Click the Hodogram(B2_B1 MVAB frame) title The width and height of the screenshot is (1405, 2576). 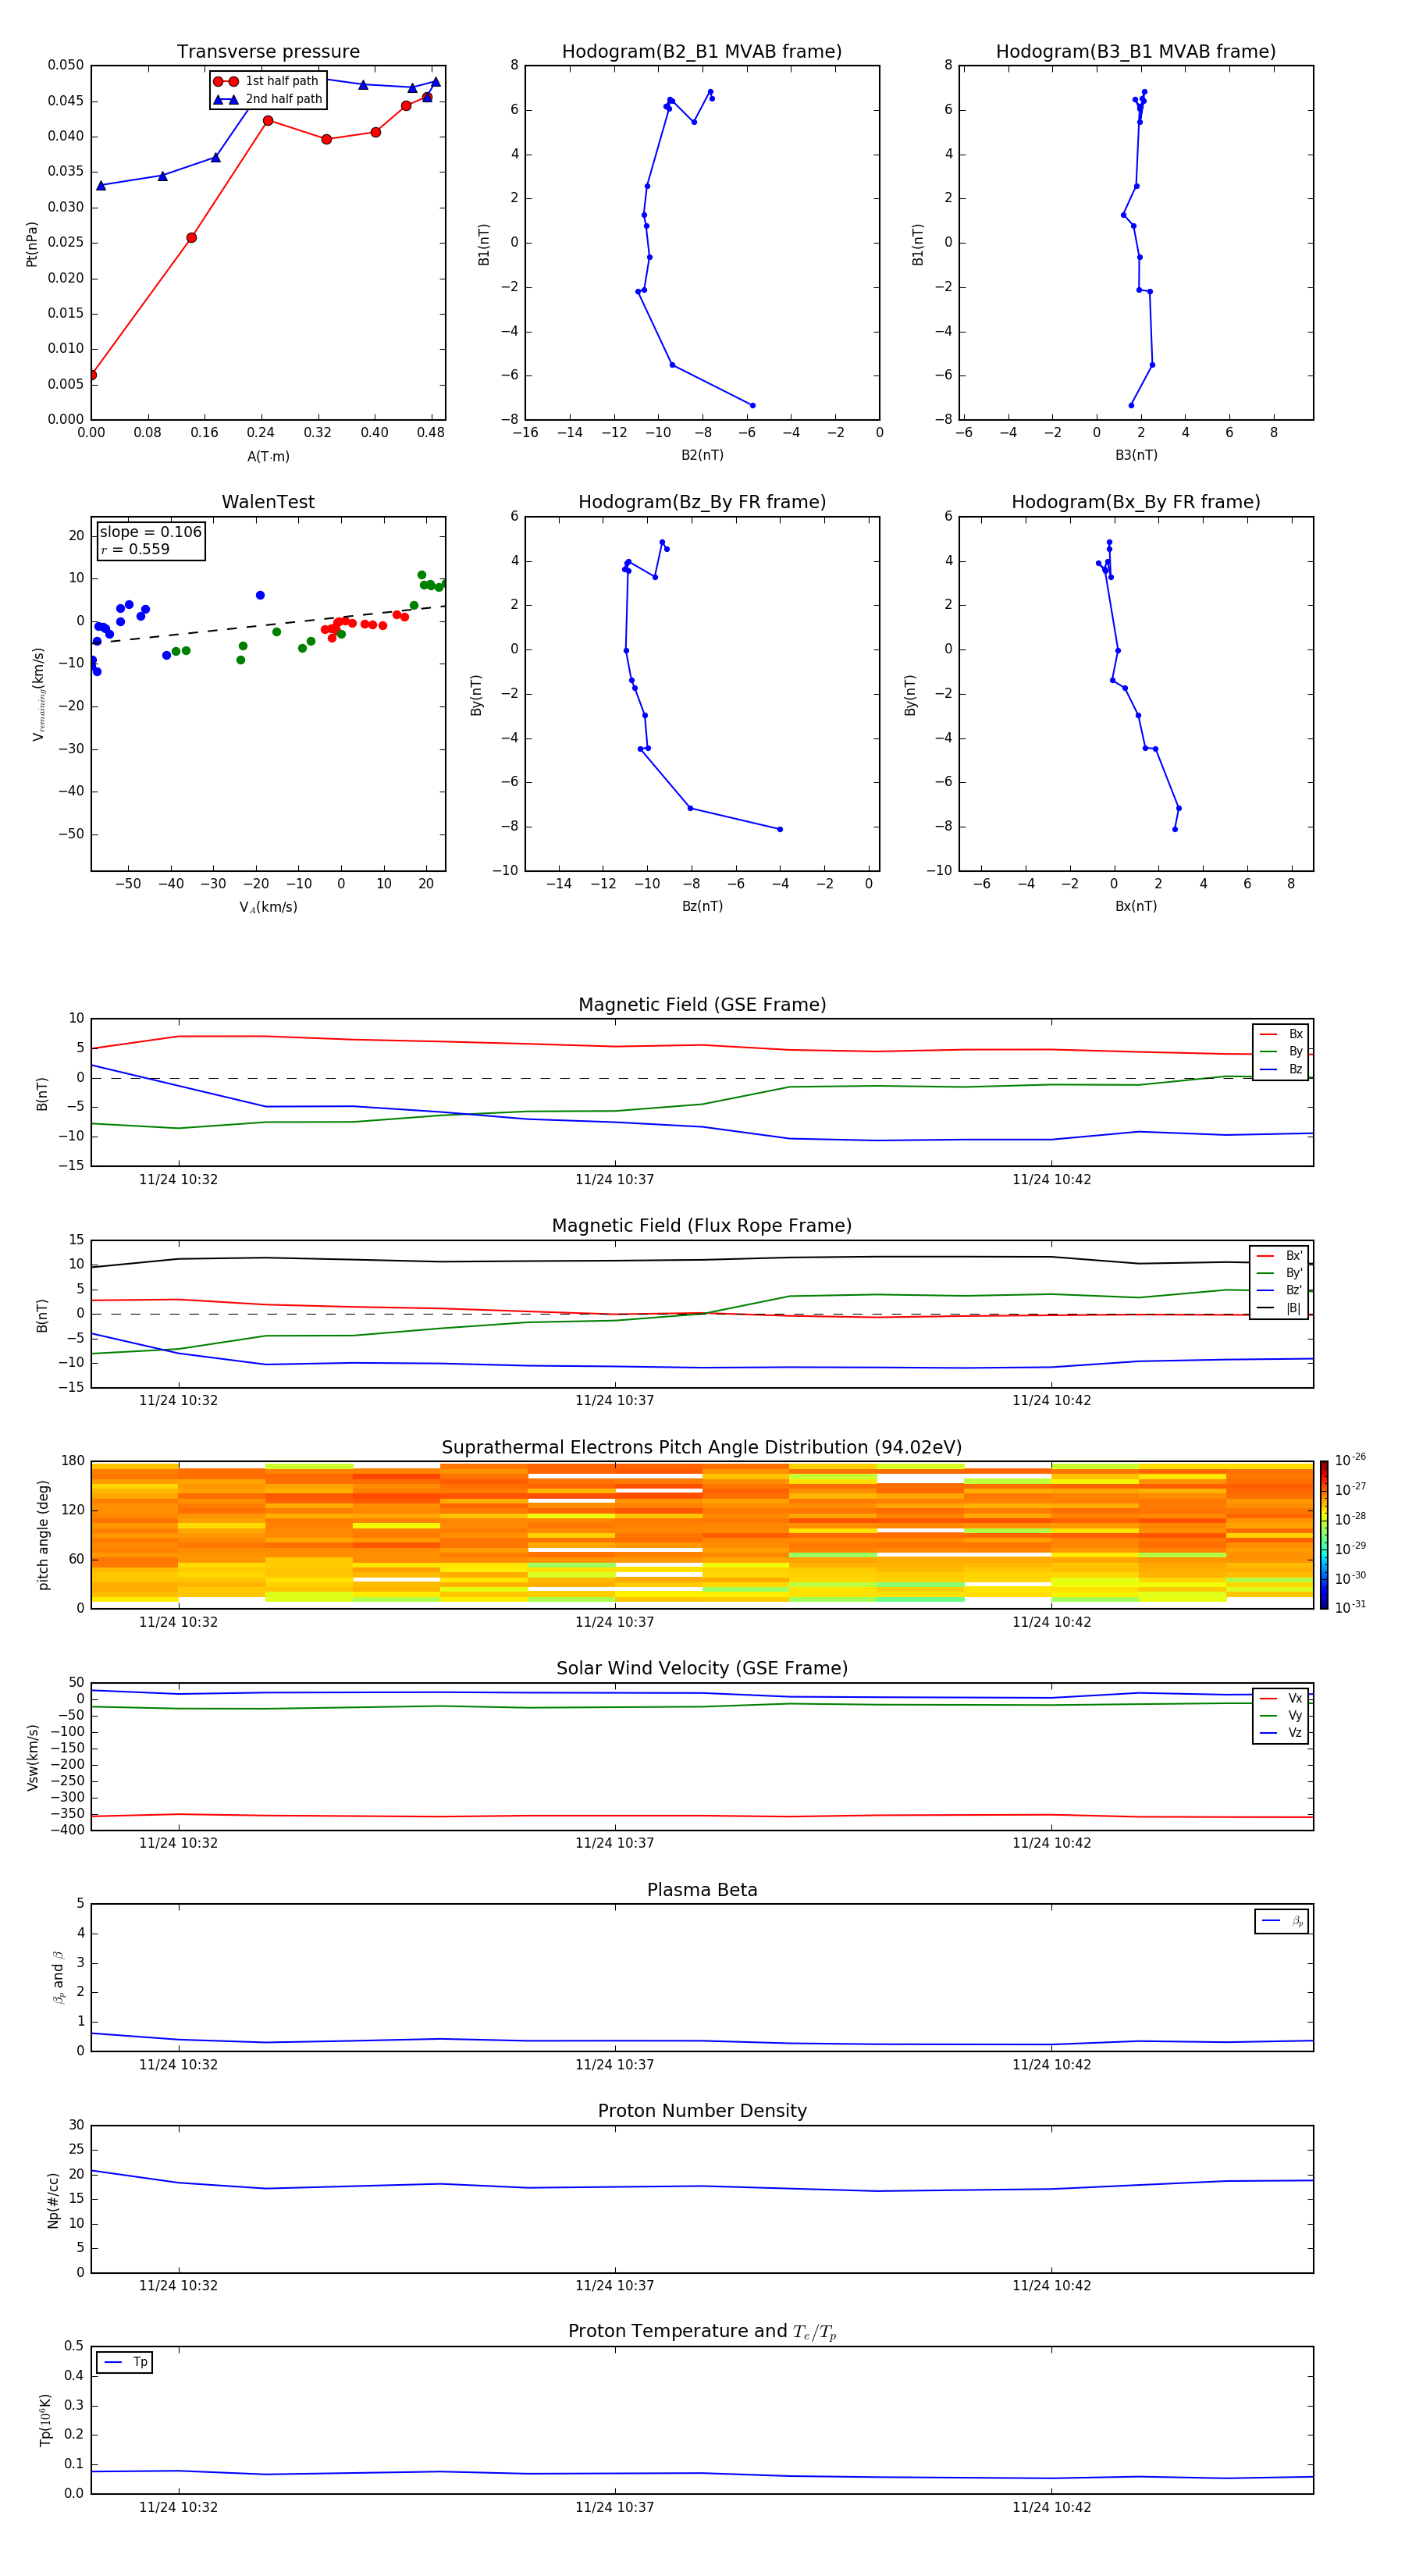click(702, 52)
